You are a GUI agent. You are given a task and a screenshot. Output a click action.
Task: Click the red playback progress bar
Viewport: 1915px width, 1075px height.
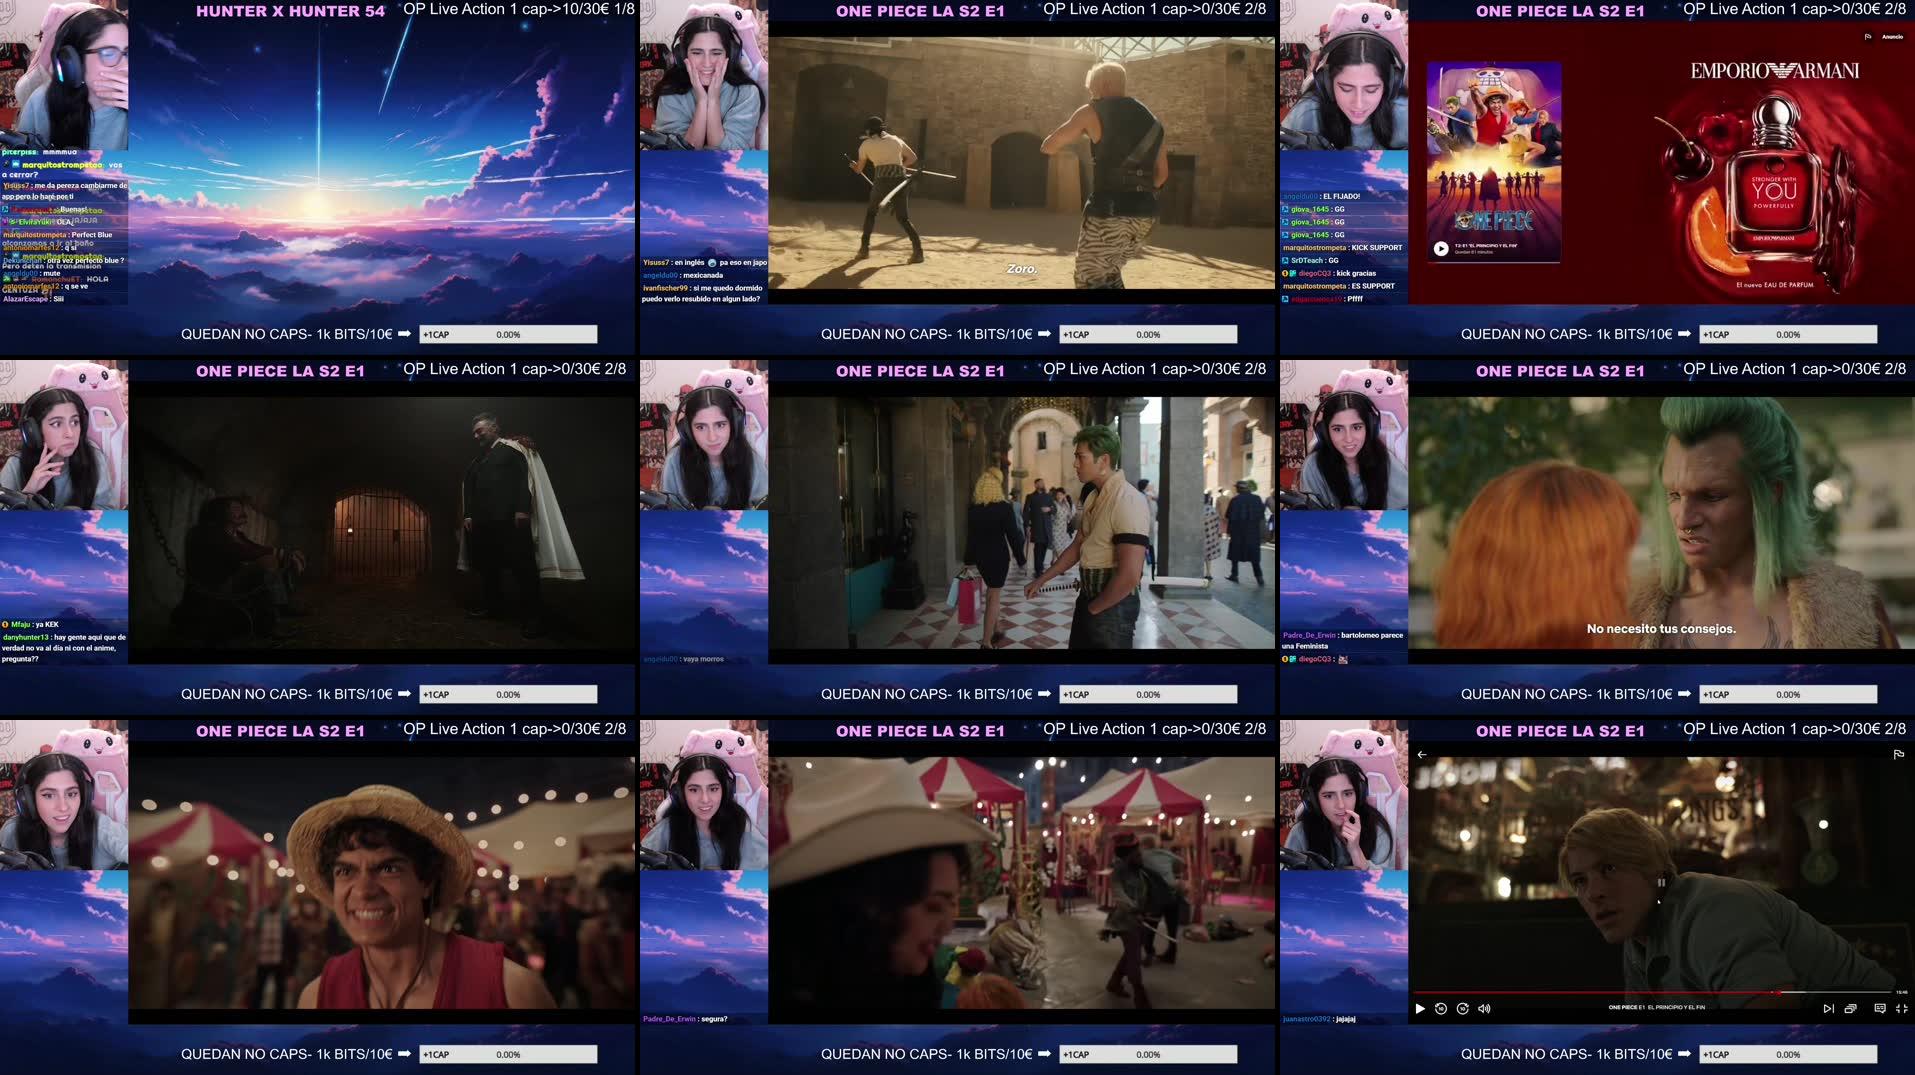click(x=1595, y=992)
